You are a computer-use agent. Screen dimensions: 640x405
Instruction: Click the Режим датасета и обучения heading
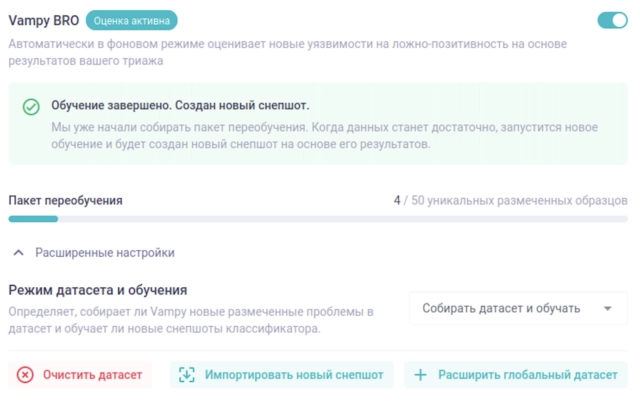pos(98,290)
